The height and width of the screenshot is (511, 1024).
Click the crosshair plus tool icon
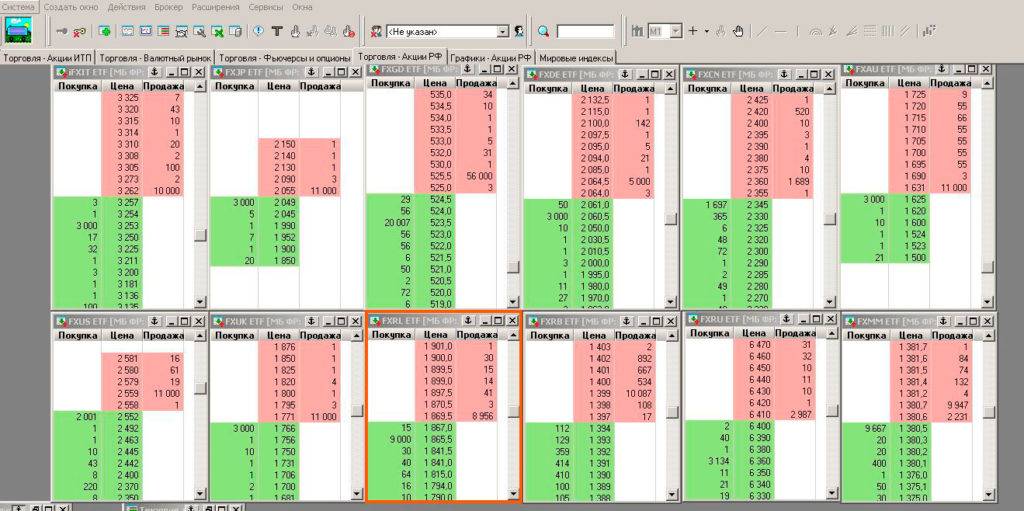(693, 31)
